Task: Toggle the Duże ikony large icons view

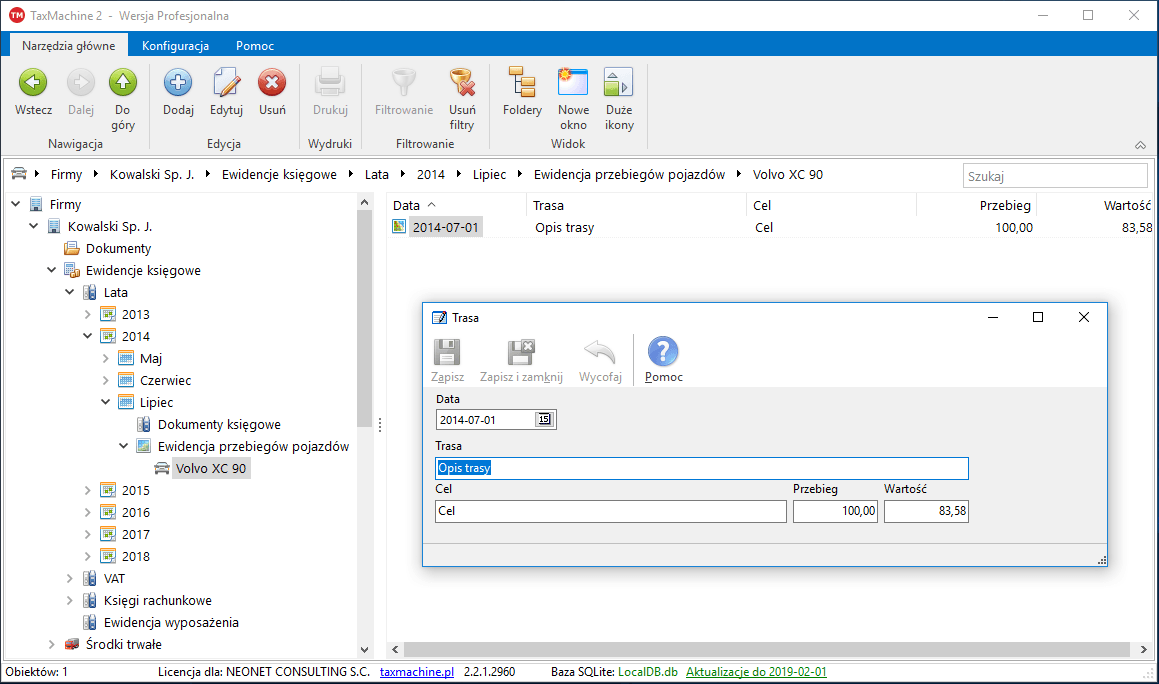Action: tap(619, 83)
